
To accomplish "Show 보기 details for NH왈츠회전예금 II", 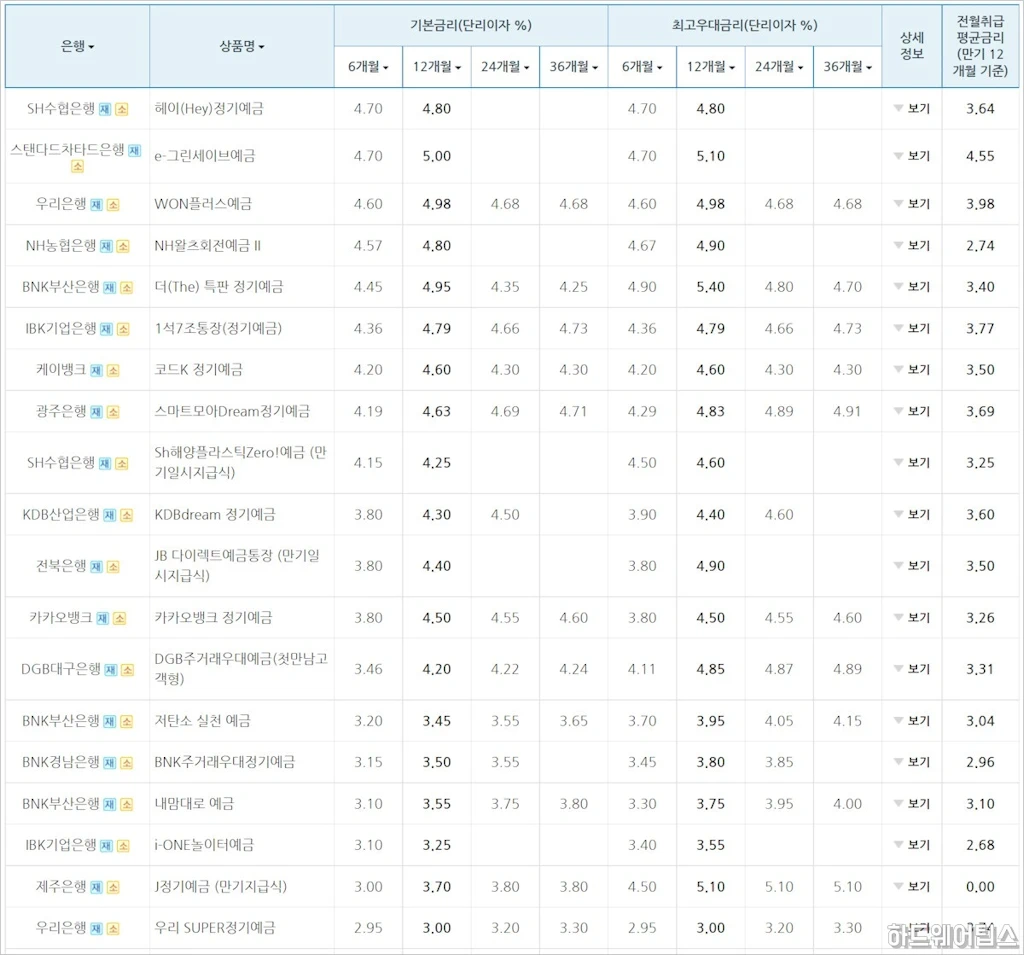I will (x=912, y=246).
